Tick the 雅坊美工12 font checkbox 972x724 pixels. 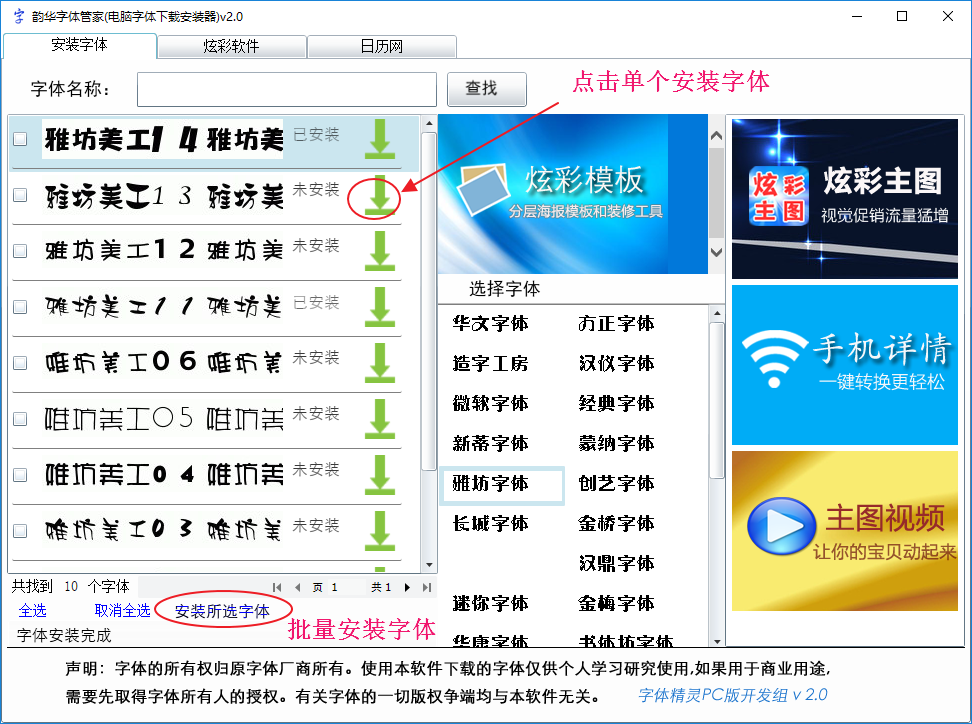tap(20, 252)
